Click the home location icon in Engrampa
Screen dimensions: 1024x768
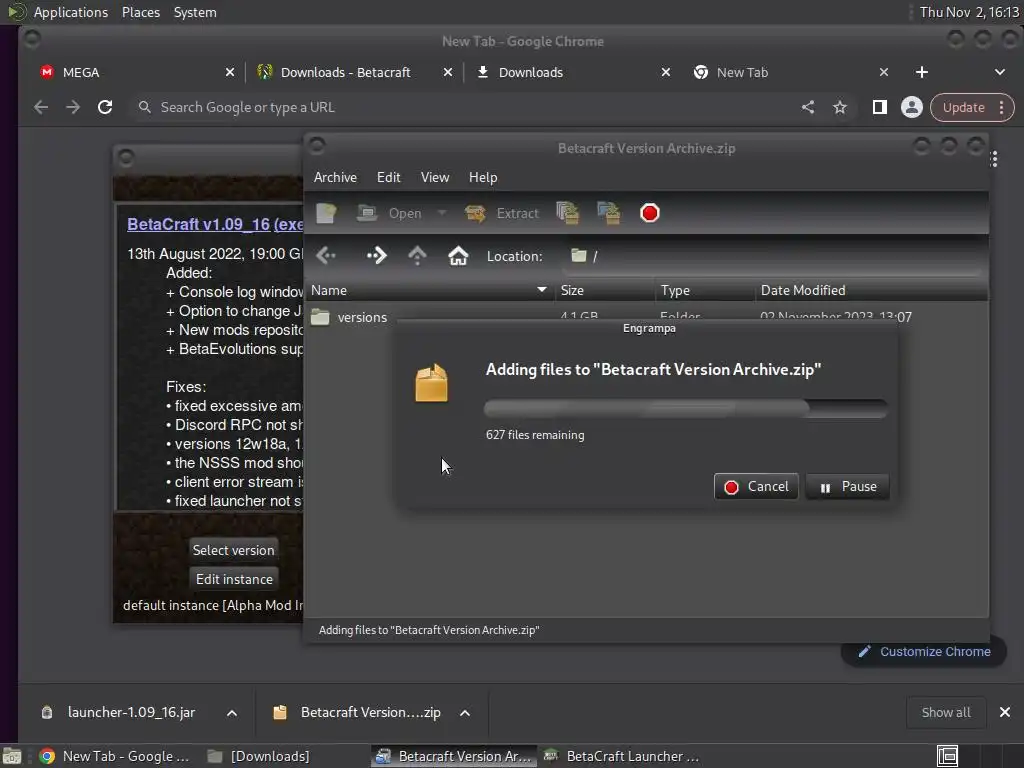(x=458, y=255)
